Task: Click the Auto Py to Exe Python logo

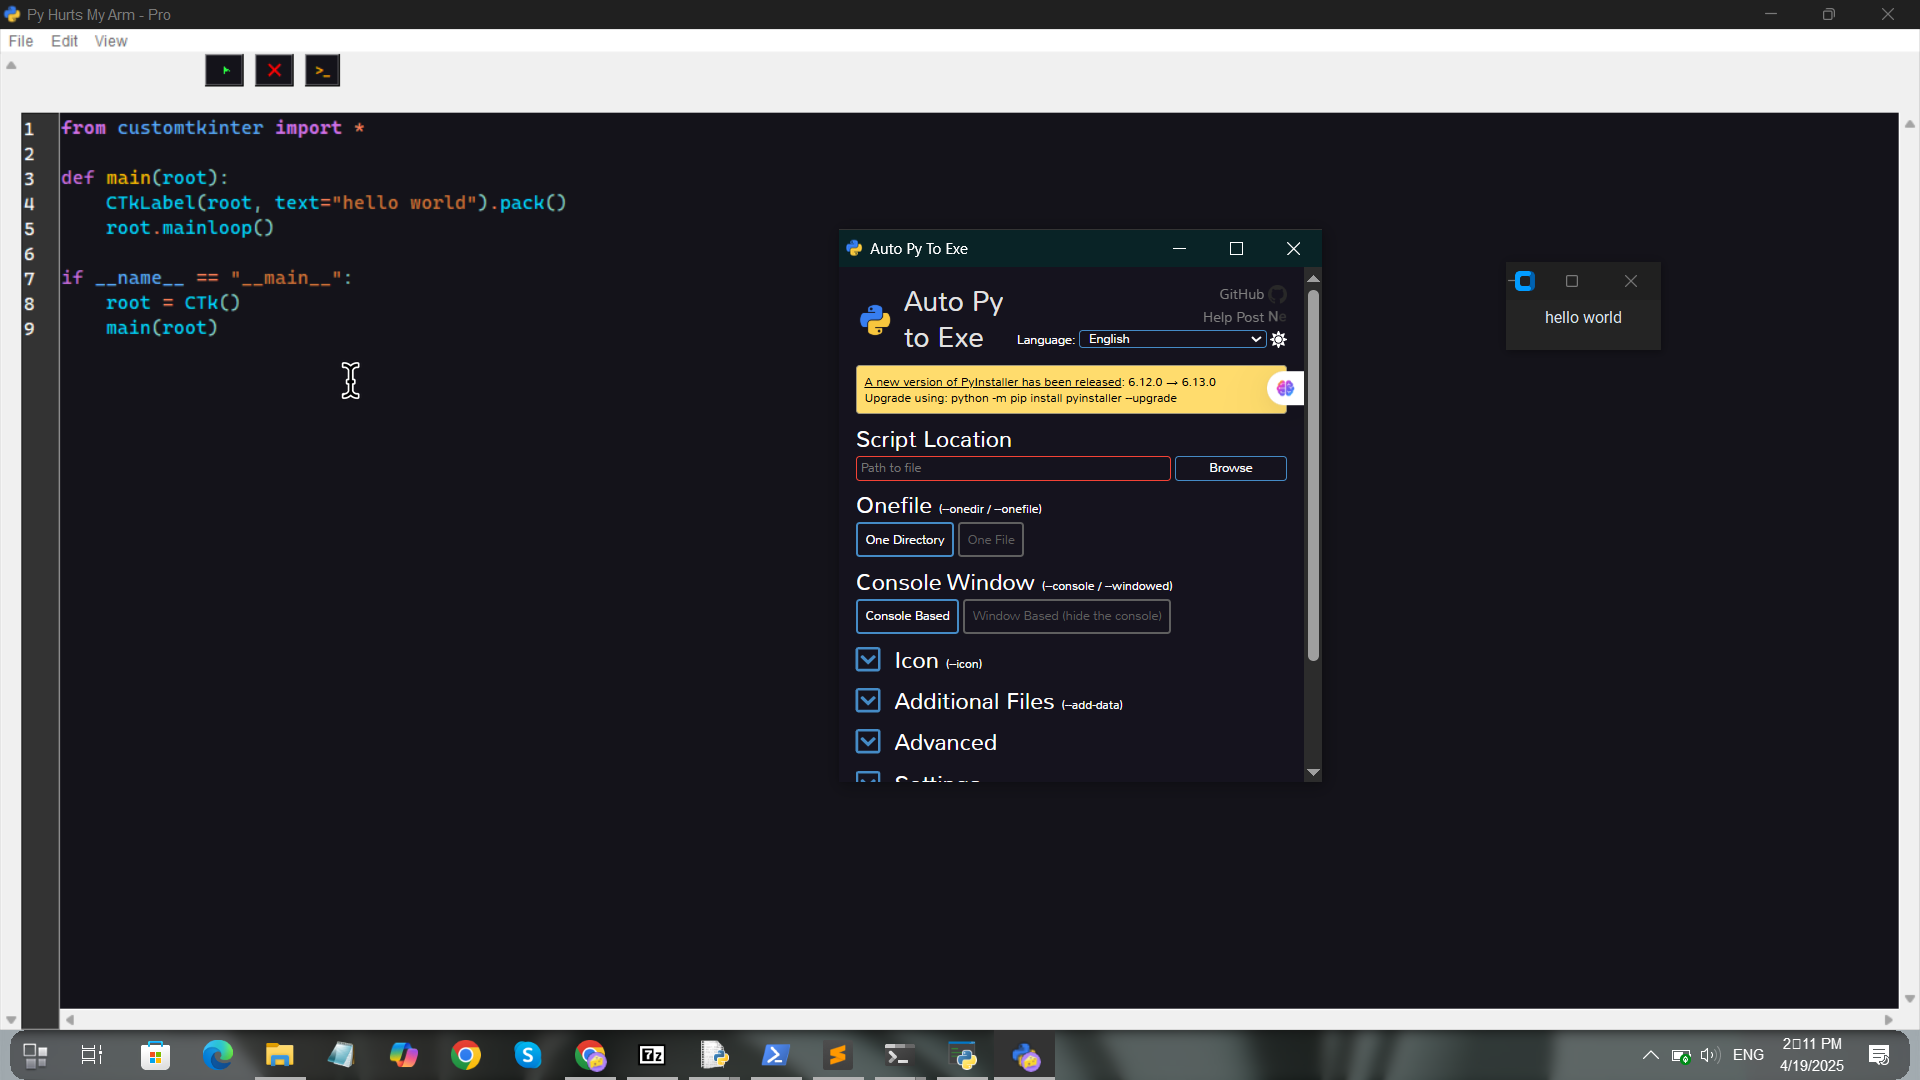Action: [x=875, y=320]
